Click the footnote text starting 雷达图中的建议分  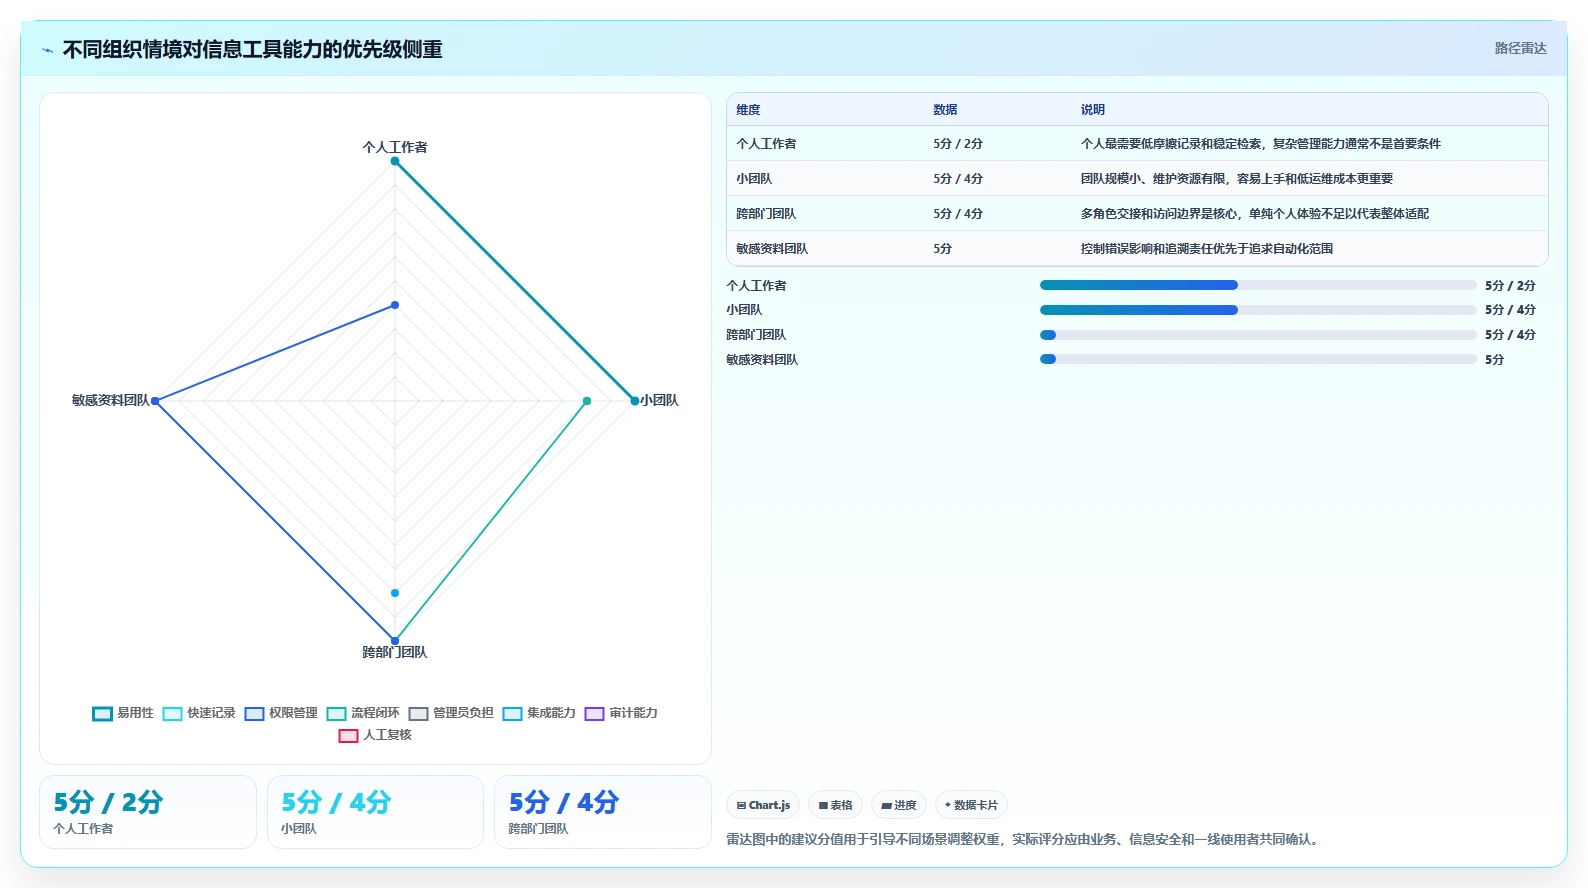1025,839
